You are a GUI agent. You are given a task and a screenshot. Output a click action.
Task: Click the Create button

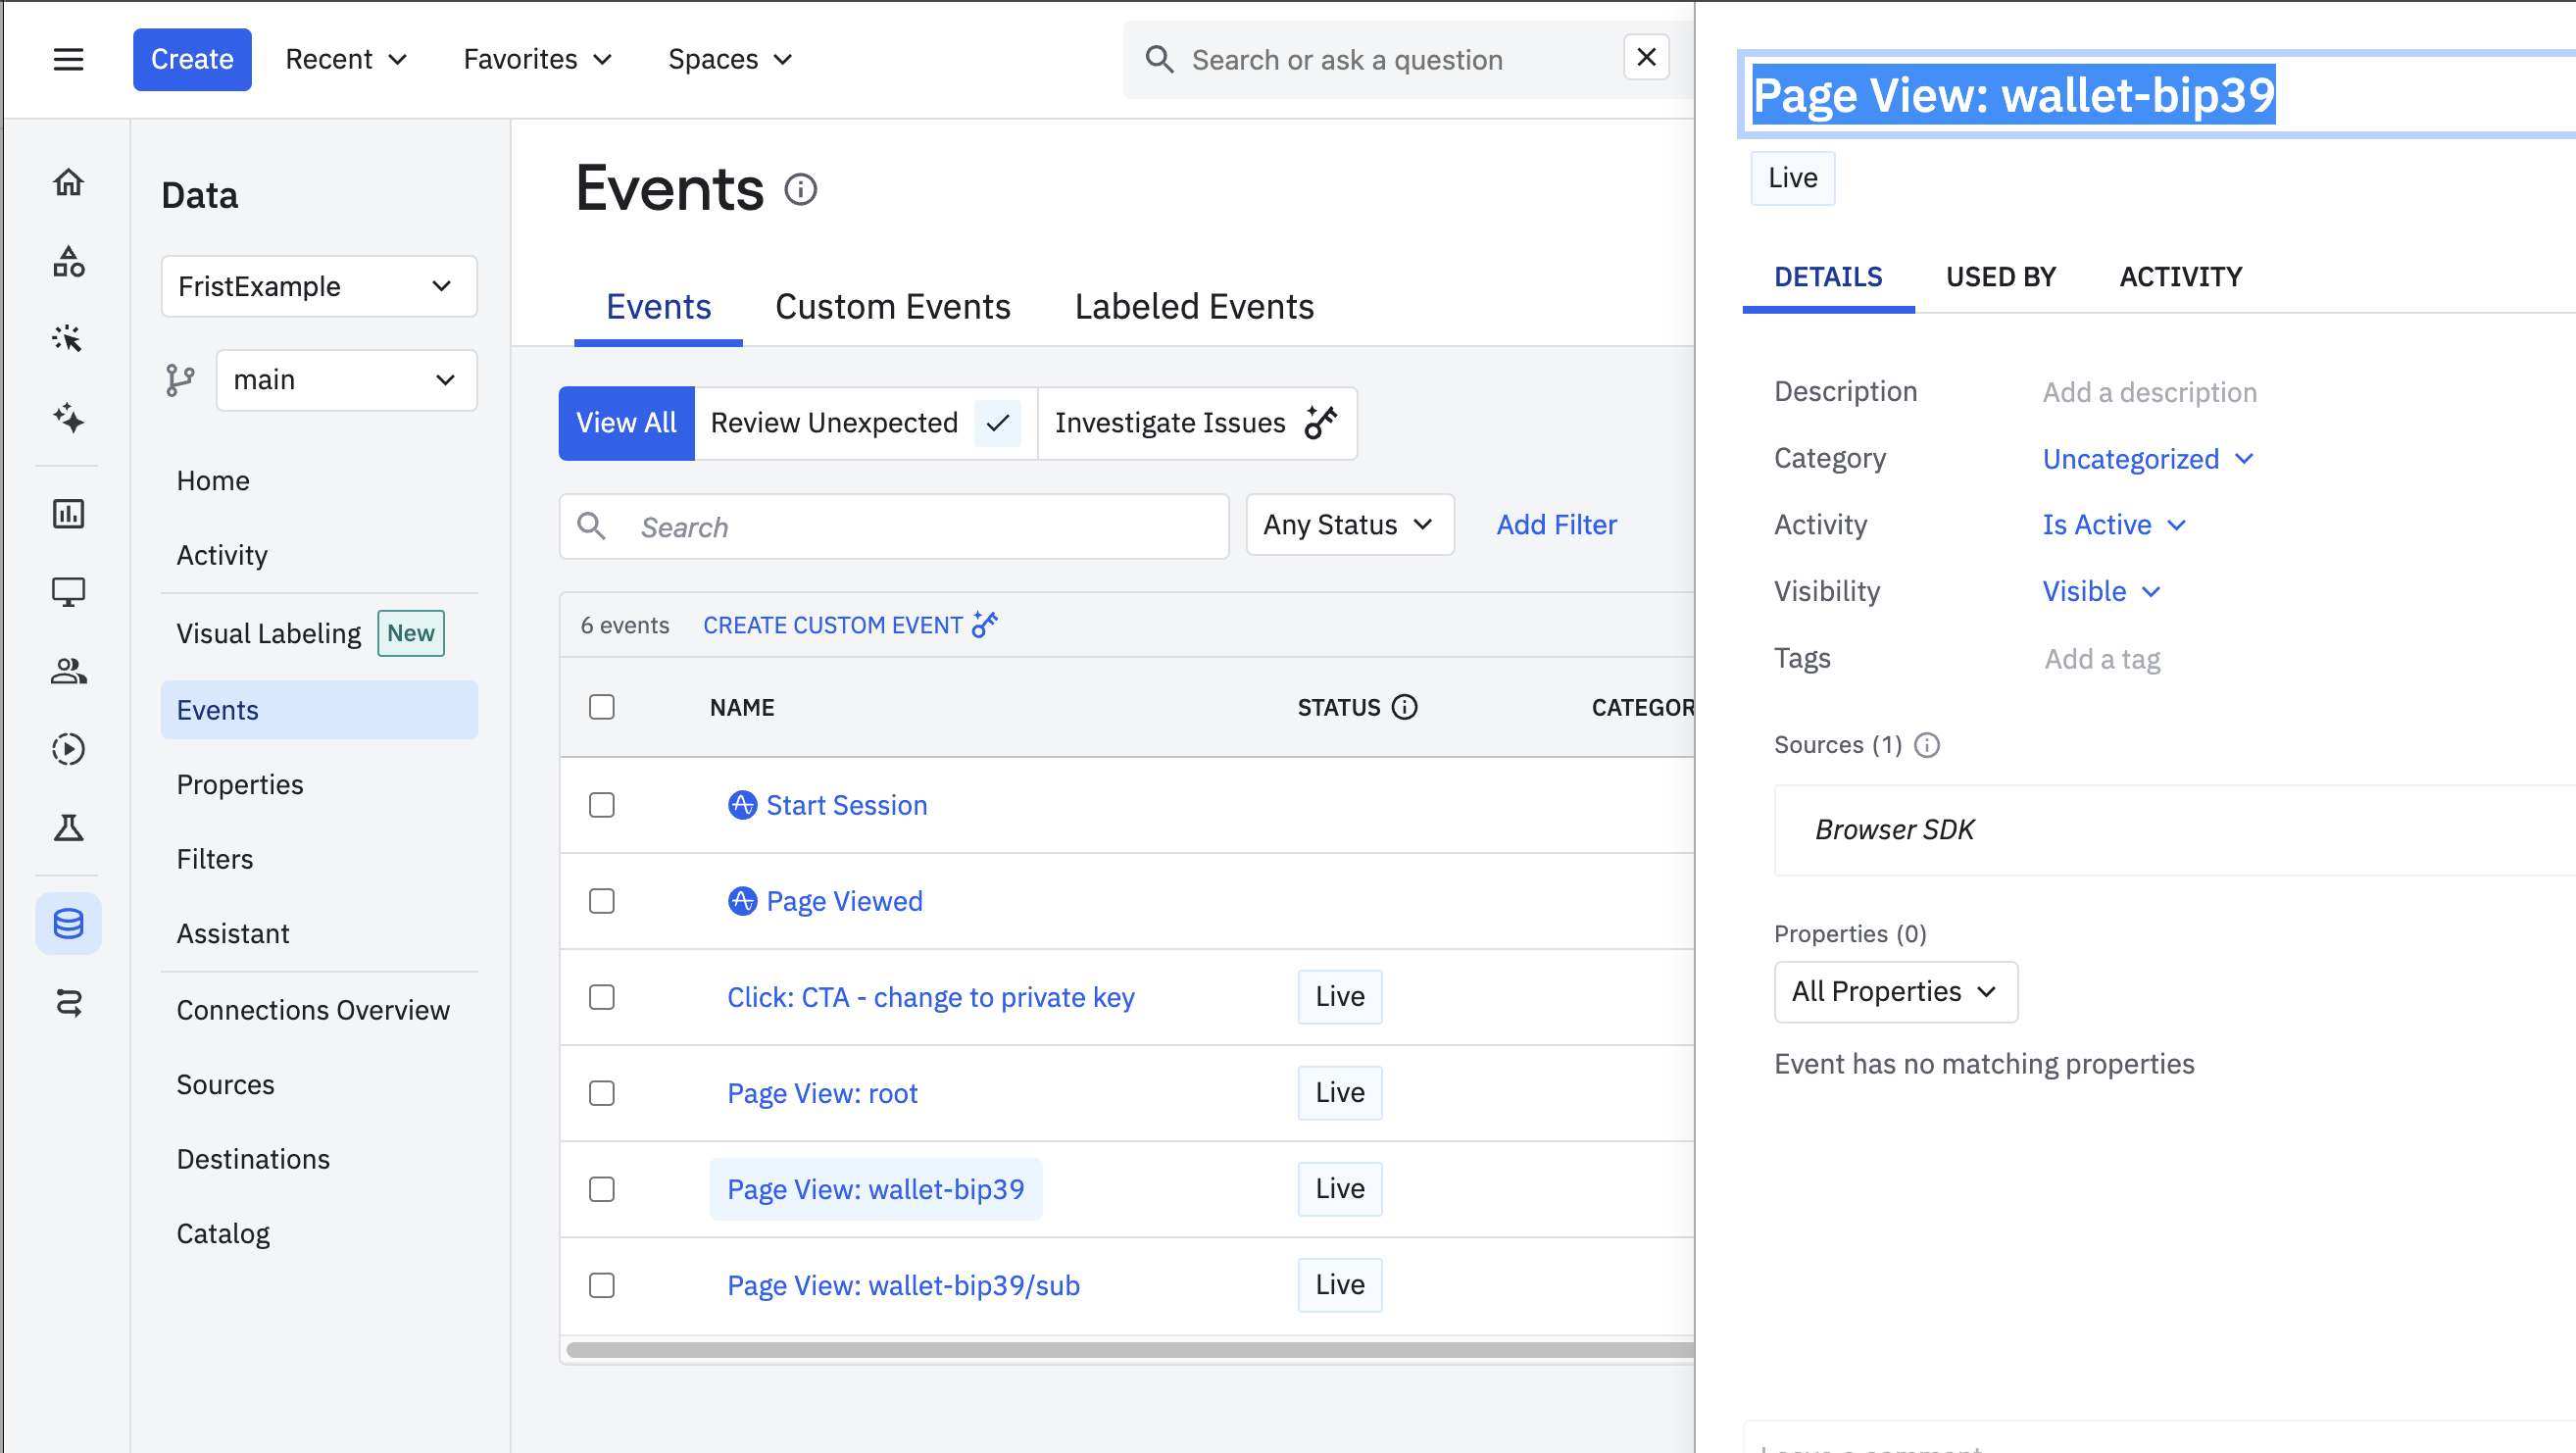pyautogui.click(x=192, y=59)
